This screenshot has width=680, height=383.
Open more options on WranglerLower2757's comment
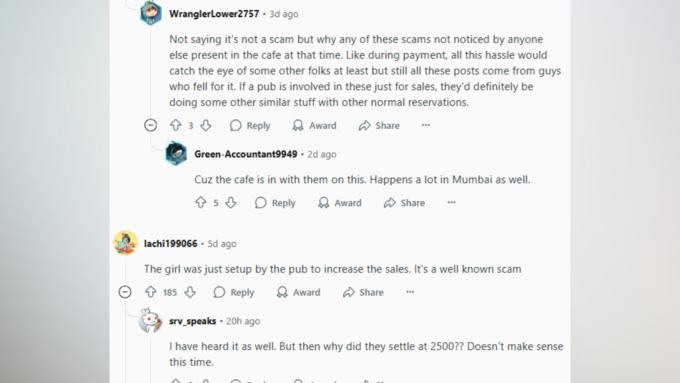tap(426, 125)
